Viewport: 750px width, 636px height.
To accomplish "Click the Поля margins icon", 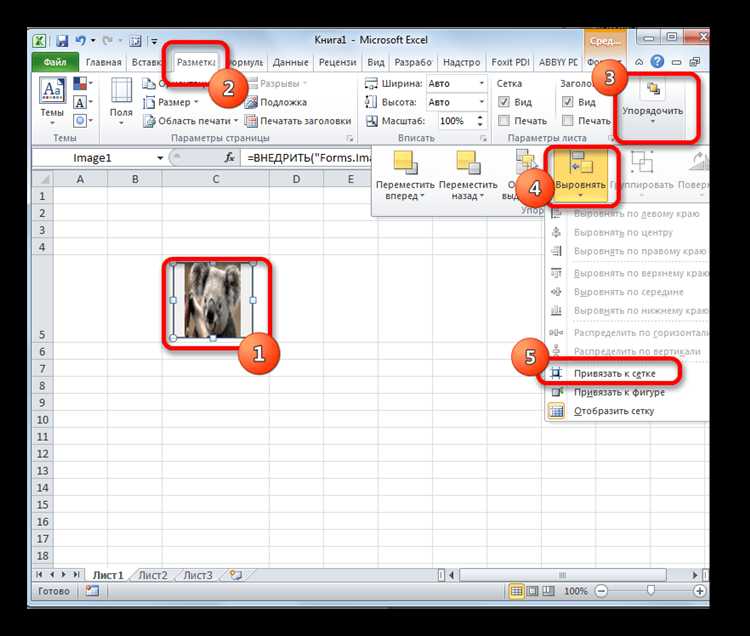I will pyautogui.click(x=121, y=90).
